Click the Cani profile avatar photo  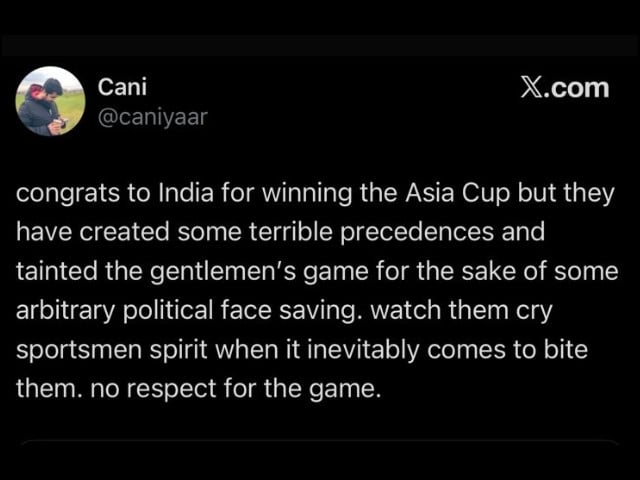50,101
